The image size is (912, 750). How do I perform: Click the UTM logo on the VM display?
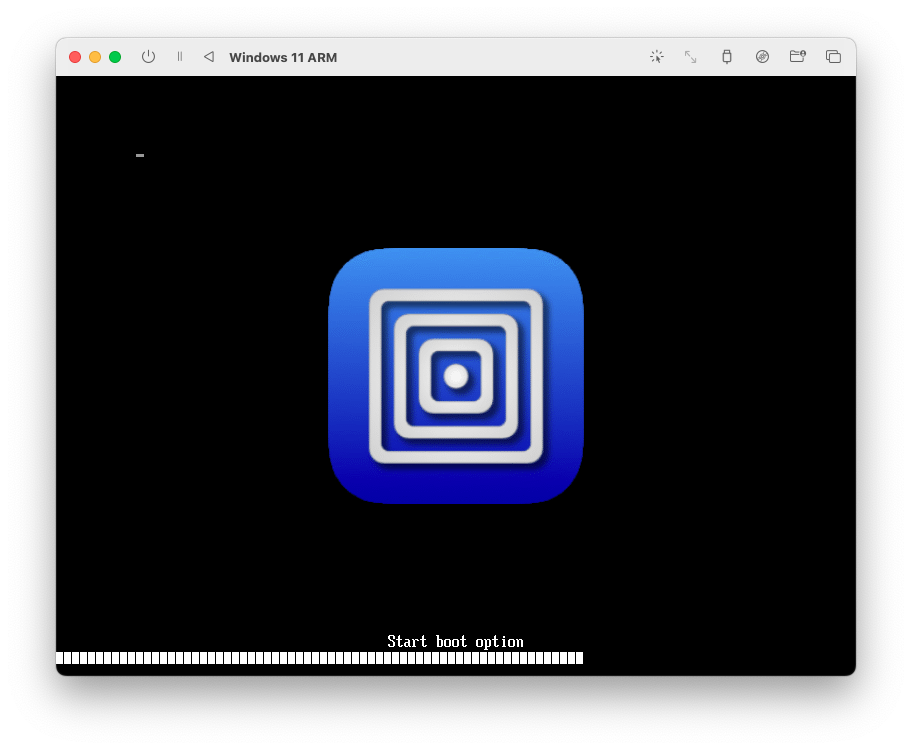[x=456, y=376]
